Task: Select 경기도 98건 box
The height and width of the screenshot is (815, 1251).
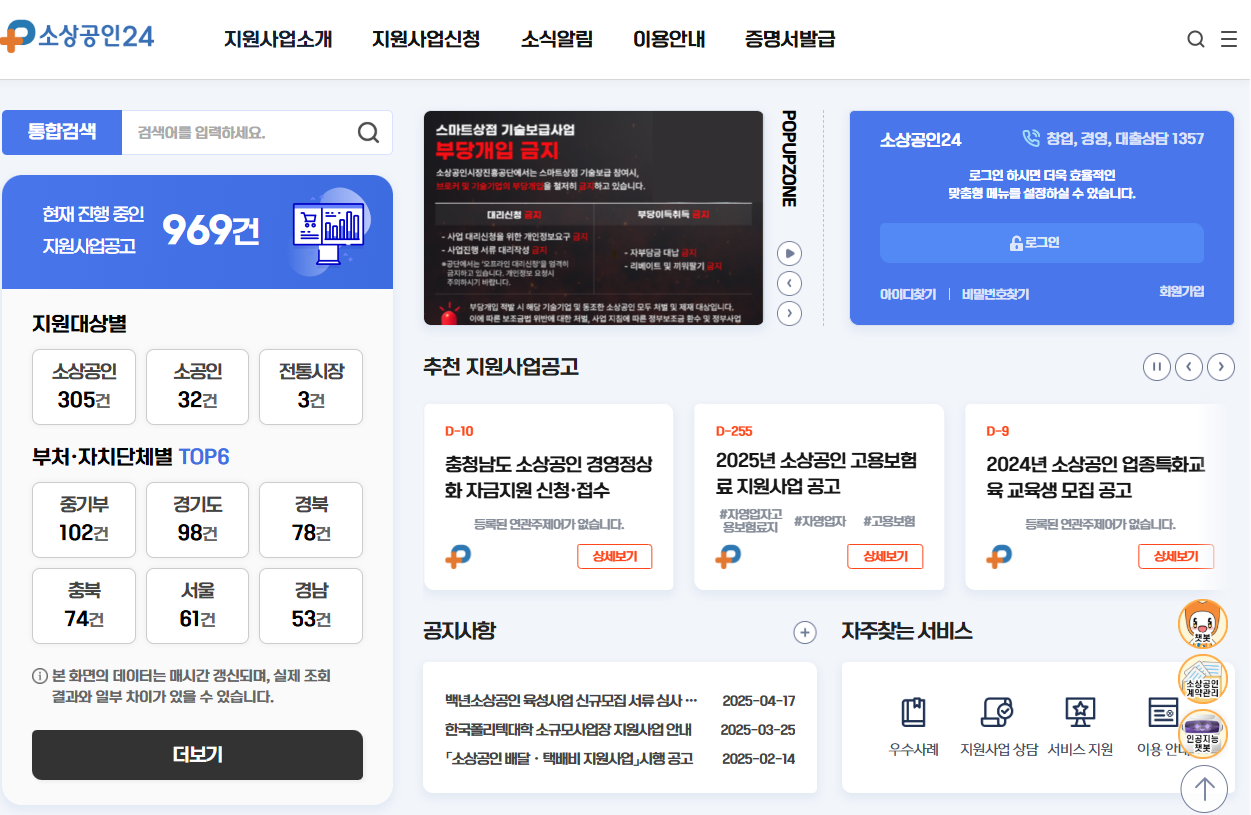Action: 197,519
